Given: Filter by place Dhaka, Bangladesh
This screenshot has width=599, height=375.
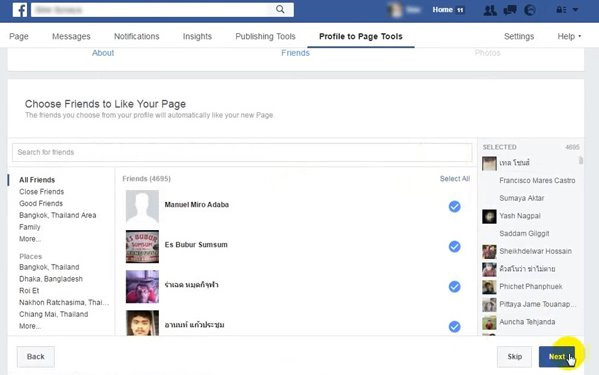Looking at the screenshot, I should (x=51, y=279).
